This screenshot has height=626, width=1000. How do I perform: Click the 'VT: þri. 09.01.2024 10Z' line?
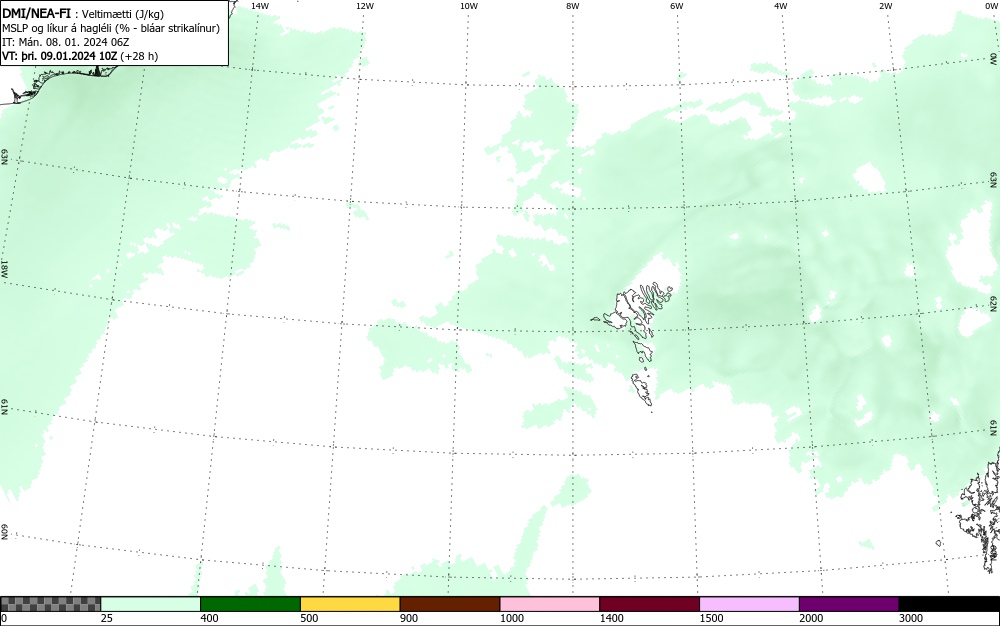(80, 56)
